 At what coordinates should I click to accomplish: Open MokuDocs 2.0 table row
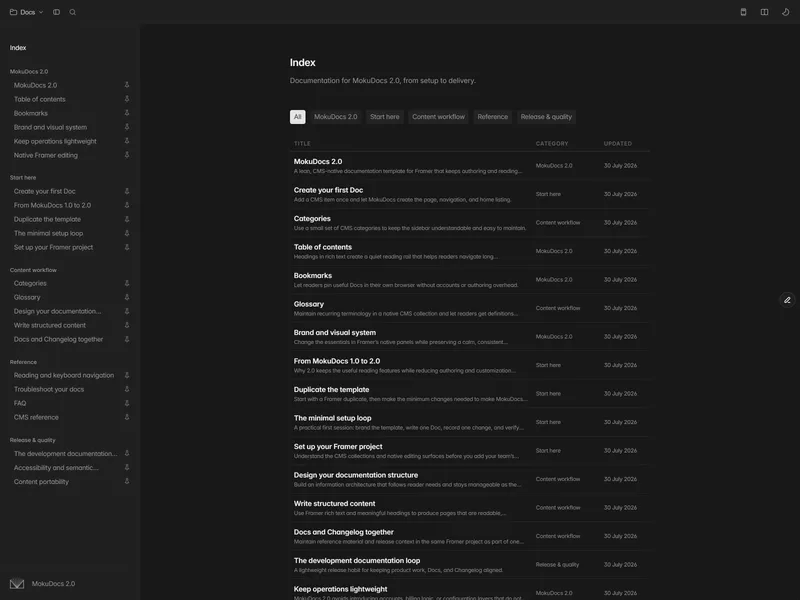469,166
